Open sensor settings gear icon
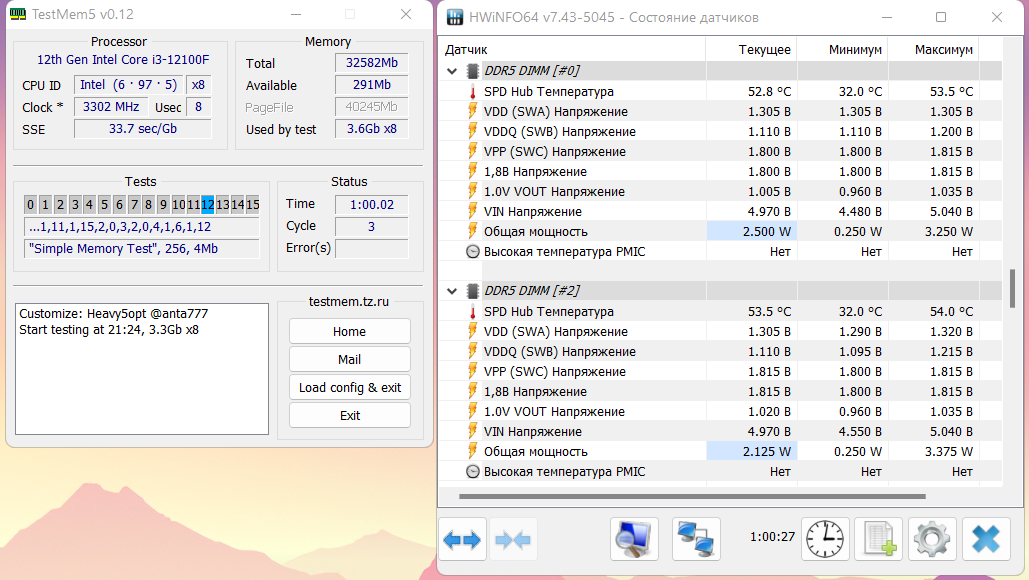The image size is (1029, 580). coord(932,539)
